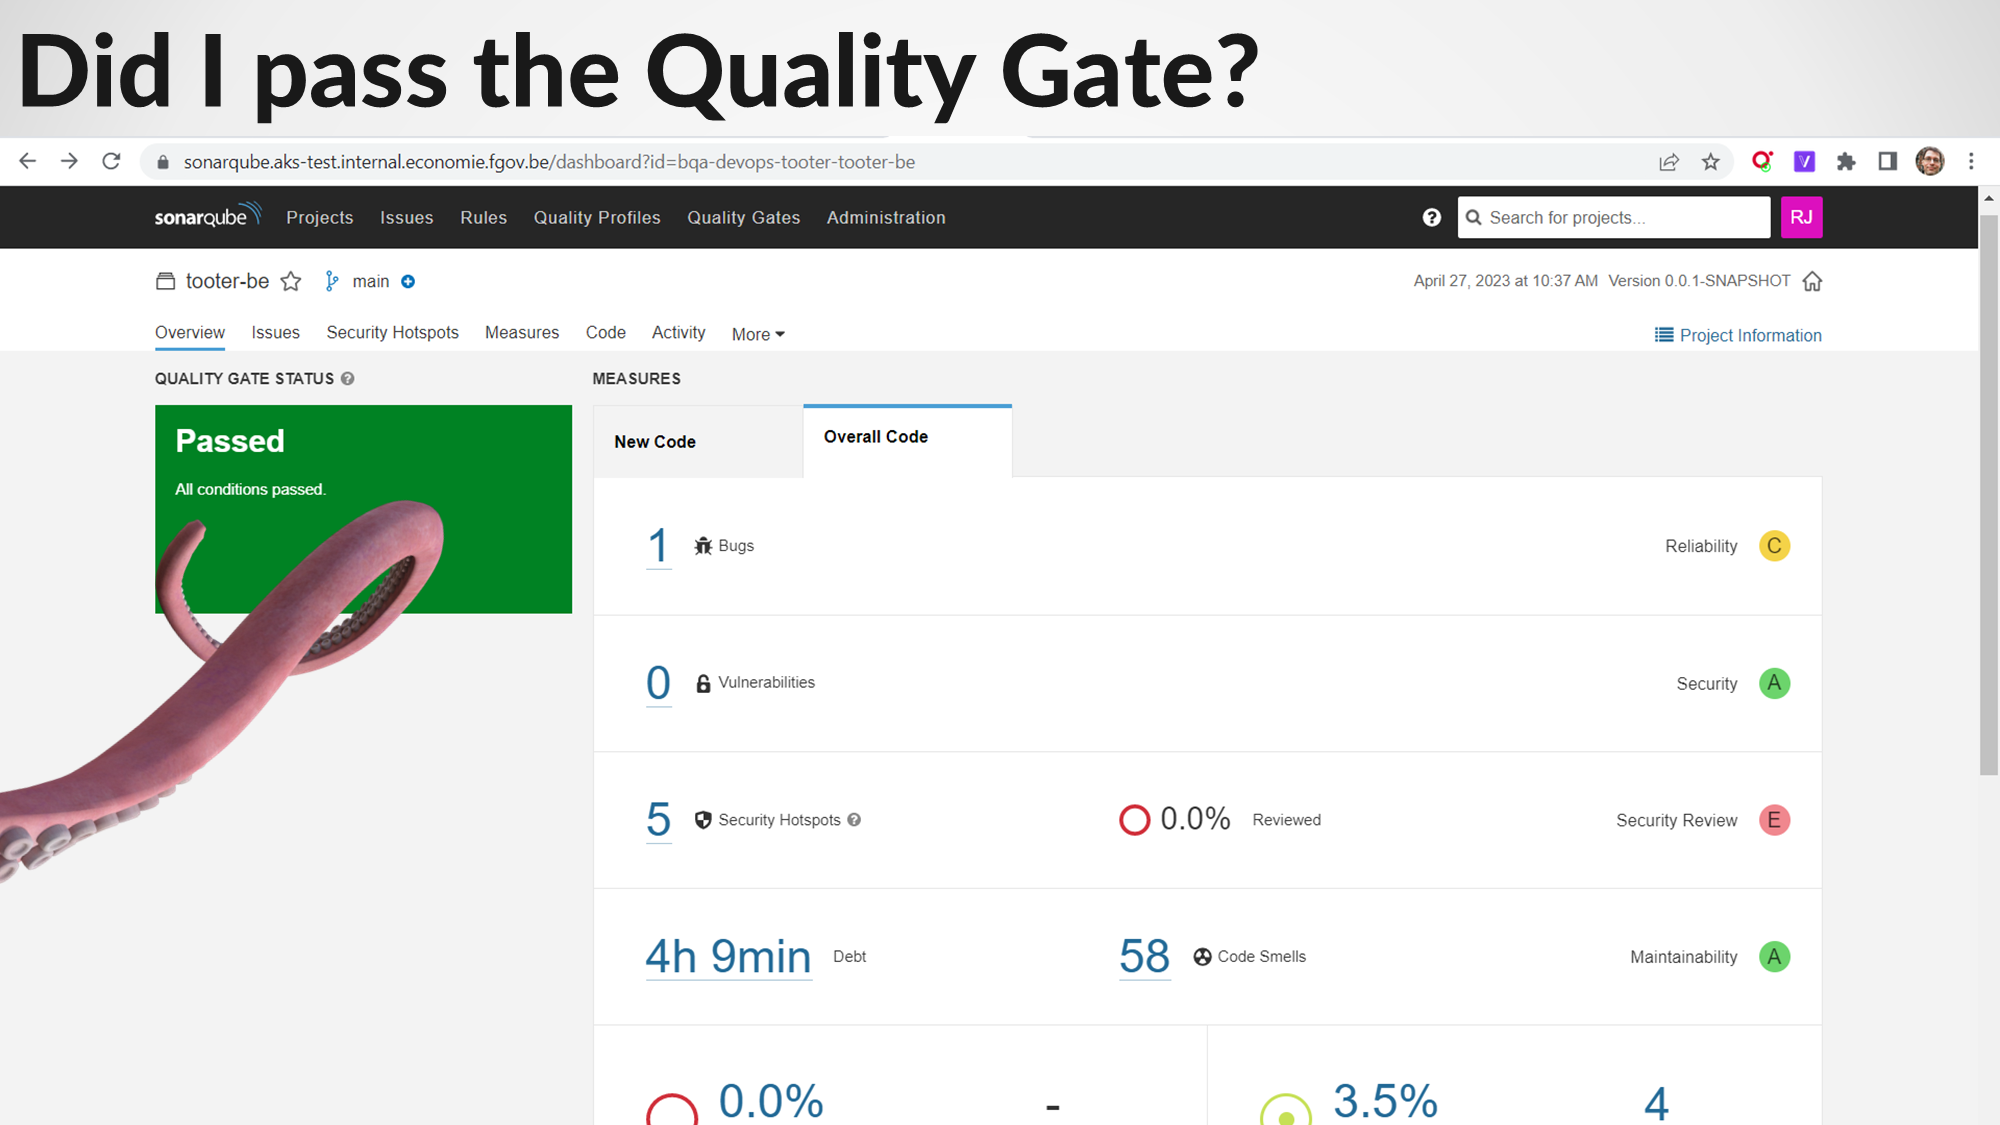
Task: Click the project home icon beside version
Action: [1812, 282]
